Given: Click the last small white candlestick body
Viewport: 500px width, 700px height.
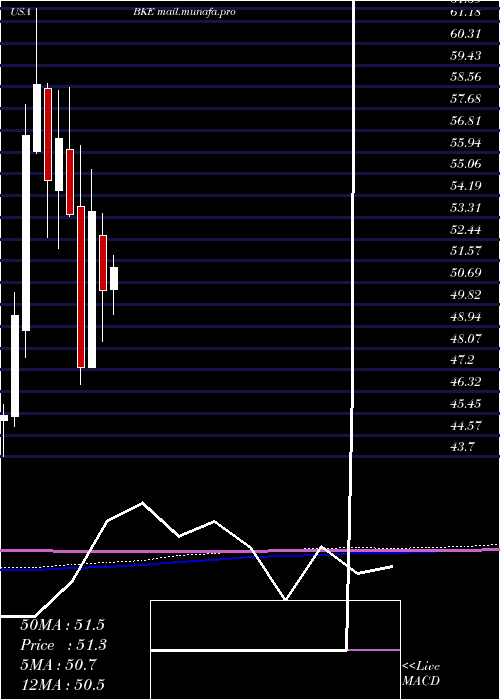Looking at the screenshot, I should 114,279.
